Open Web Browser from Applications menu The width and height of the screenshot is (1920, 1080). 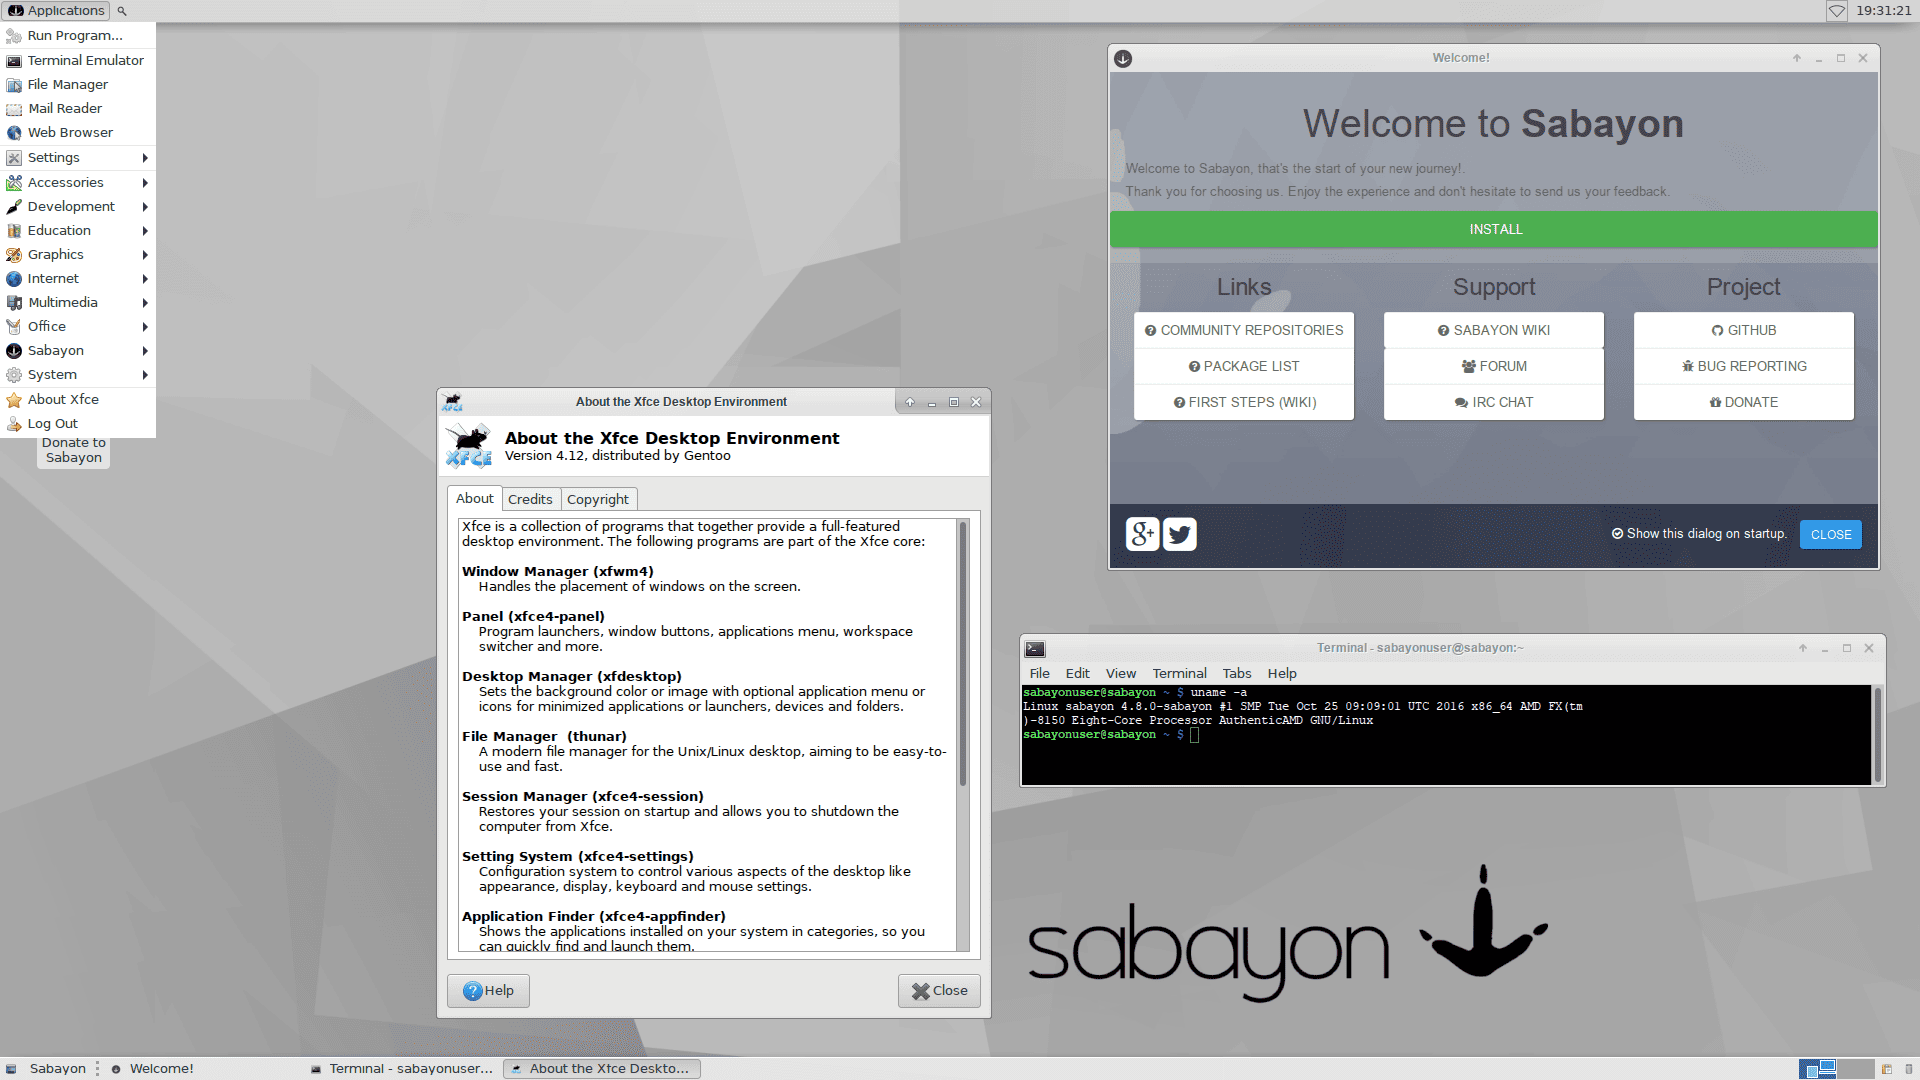[x=78, y=132]
